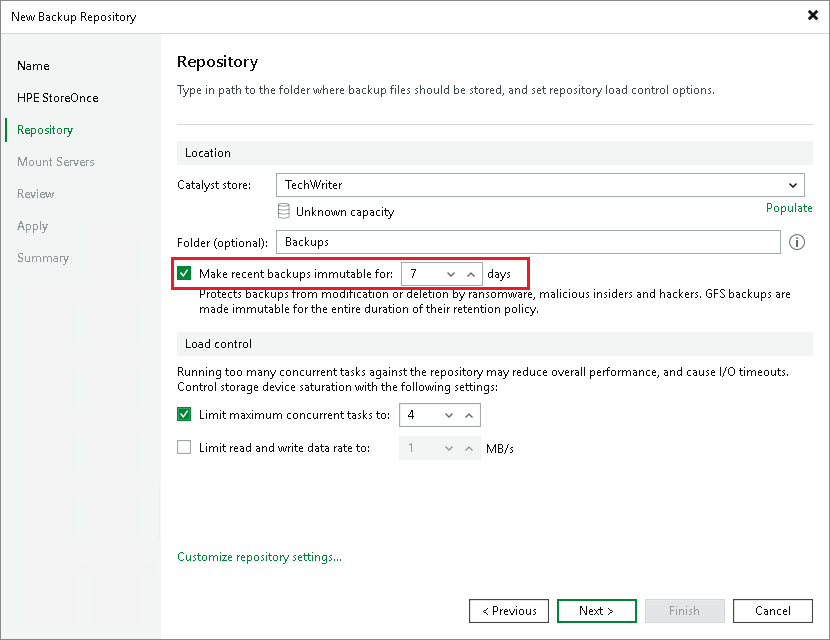830x640 pixels.
Task: Toggle Make recent backups immutable checkbox
Action: click(184, 274)
